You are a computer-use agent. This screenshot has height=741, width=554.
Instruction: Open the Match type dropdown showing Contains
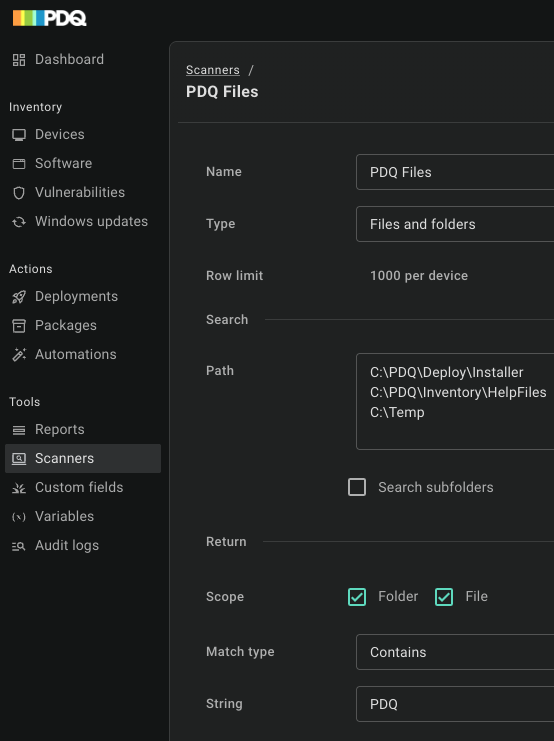tap(455, 652)
